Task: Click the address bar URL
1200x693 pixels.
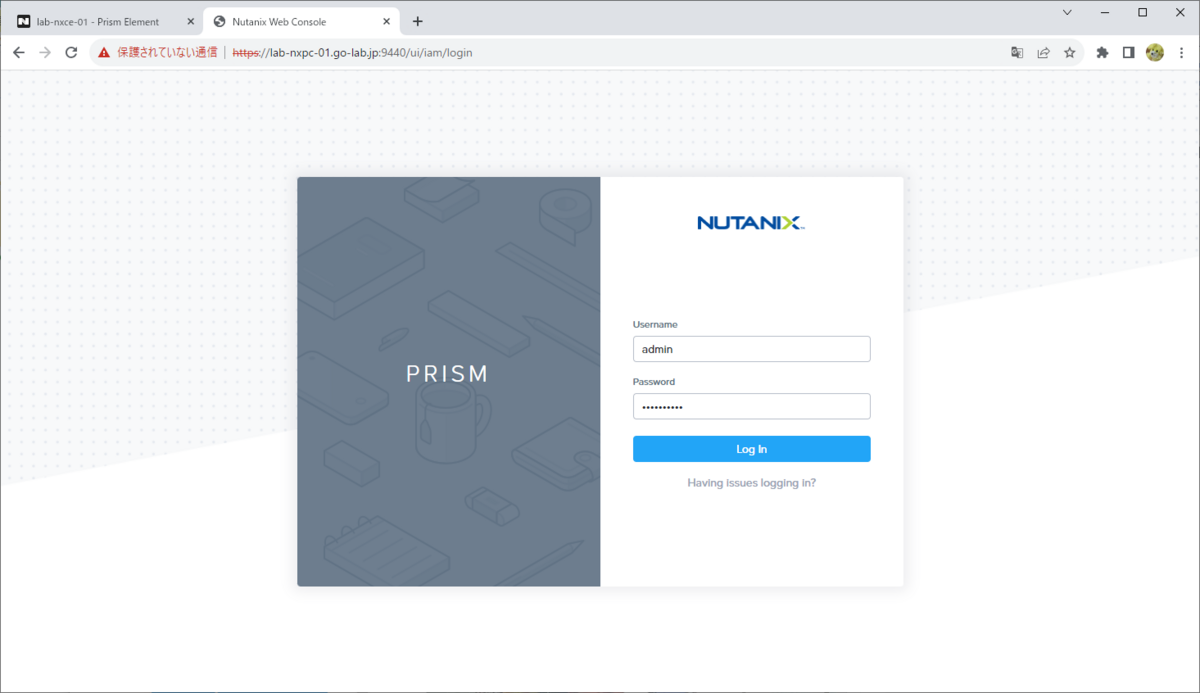Action: pos(353,52)
